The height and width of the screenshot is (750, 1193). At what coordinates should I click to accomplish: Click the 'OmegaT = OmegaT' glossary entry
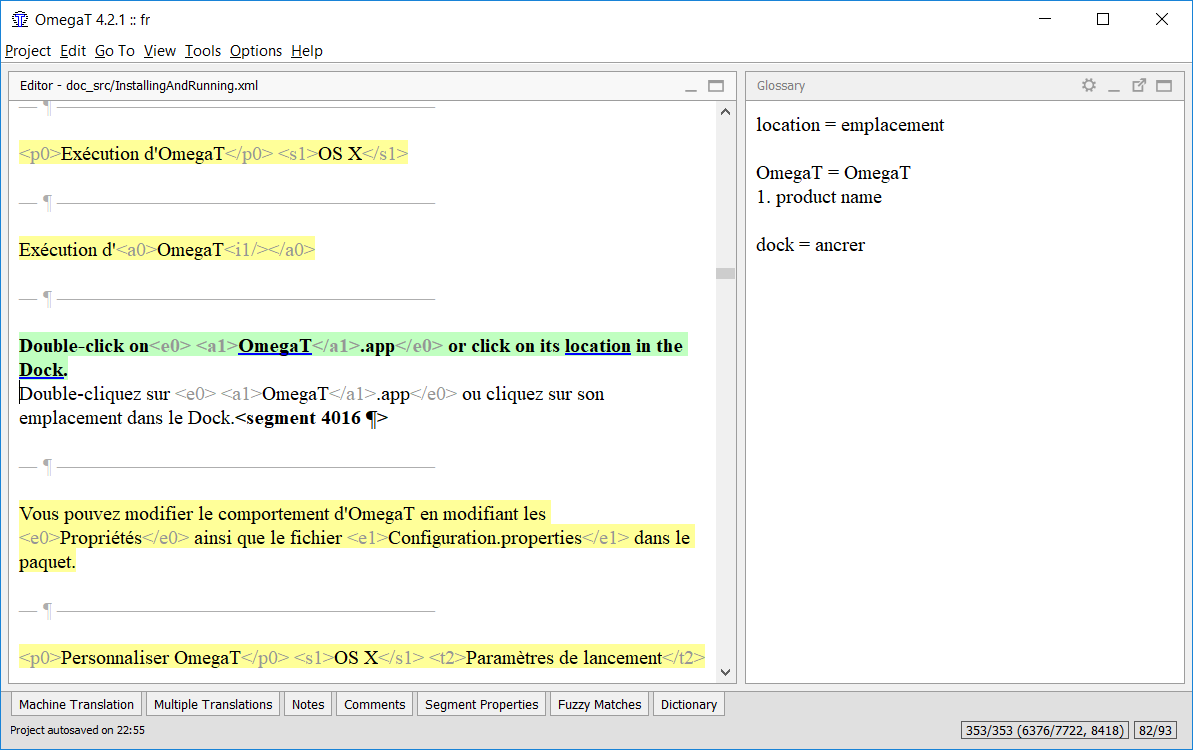(x=833, y=173)
